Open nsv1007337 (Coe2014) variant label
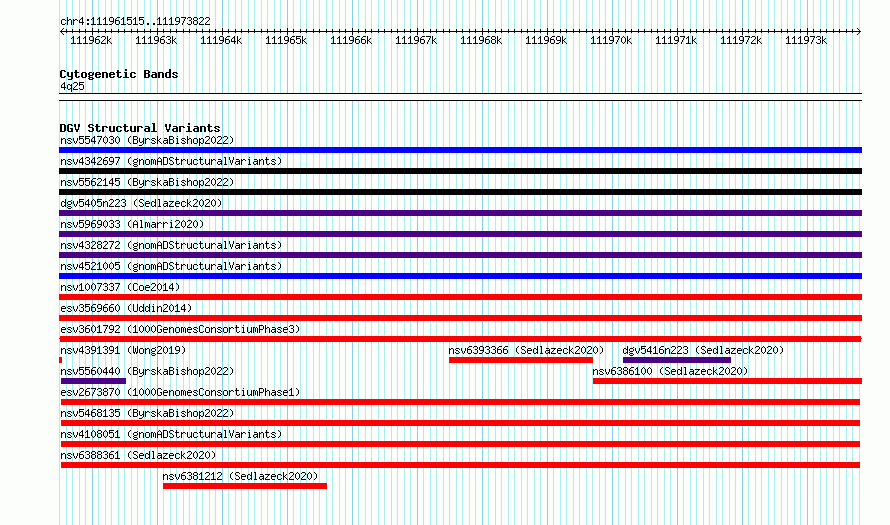The image size is (890, 525). pos(120,287)
